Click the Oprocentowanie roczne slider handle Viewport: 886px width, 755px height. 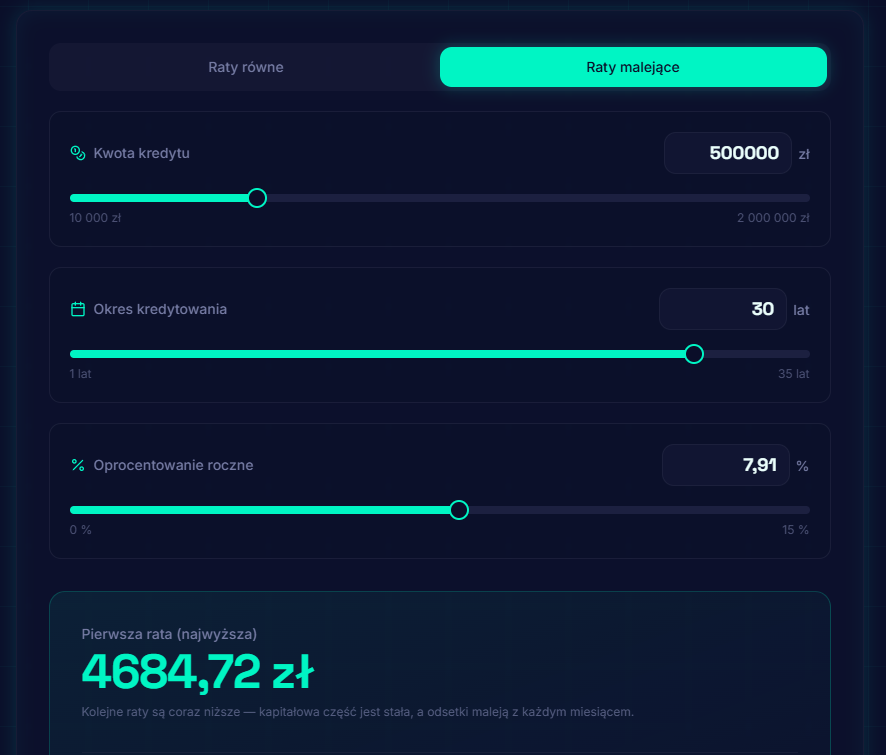tap(459, 510)
